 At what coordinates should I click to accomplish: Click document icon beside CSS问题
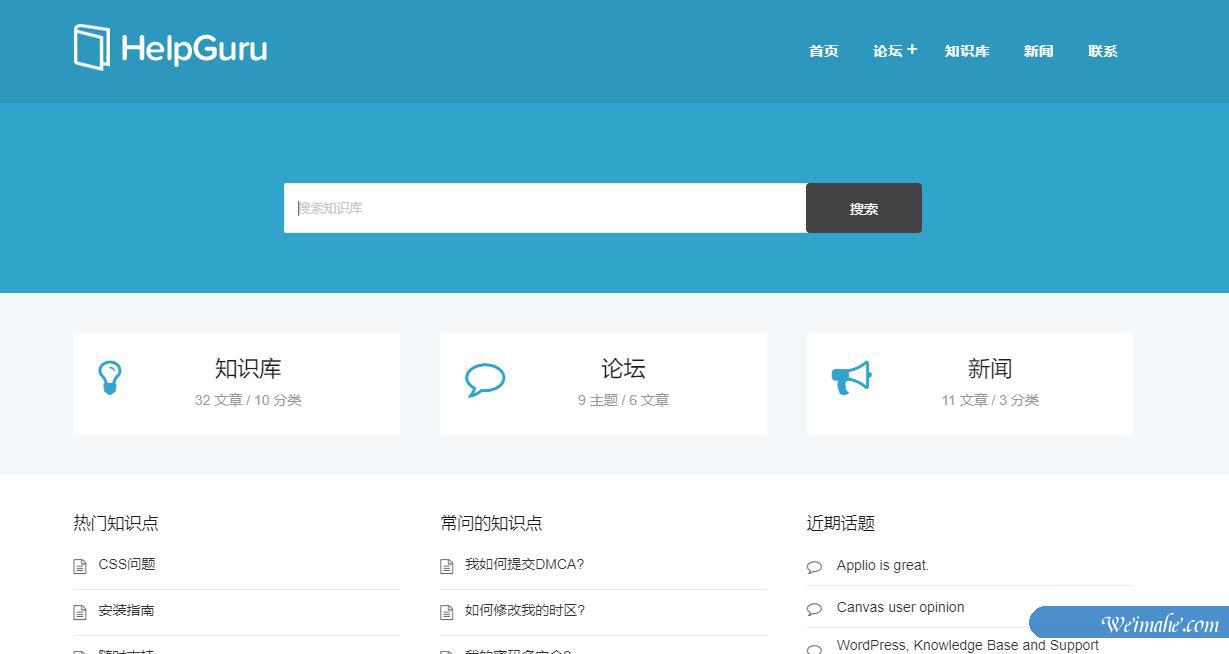[x=80, y=566]
